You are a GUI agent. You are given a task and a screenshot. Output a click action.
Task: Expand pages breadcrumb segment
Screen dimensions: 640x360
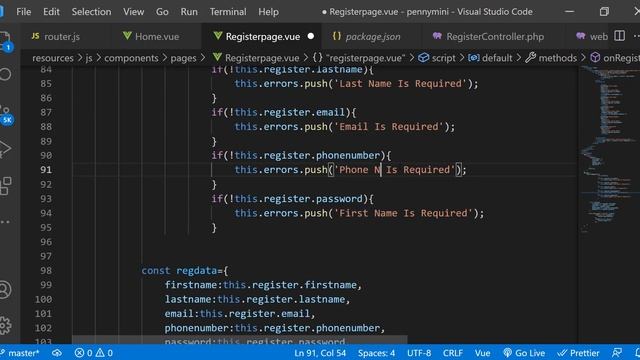coord(183,58)
